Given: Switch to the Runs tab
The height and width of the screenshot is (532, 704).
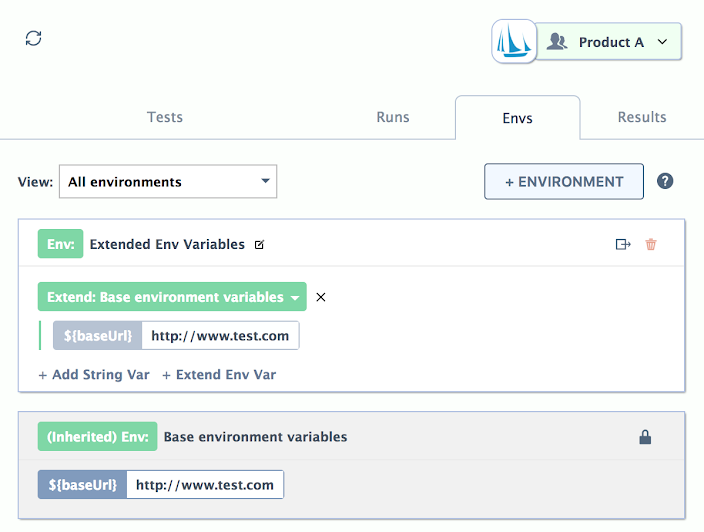Looking at the screenshot, I should click(x=393, y=117).
